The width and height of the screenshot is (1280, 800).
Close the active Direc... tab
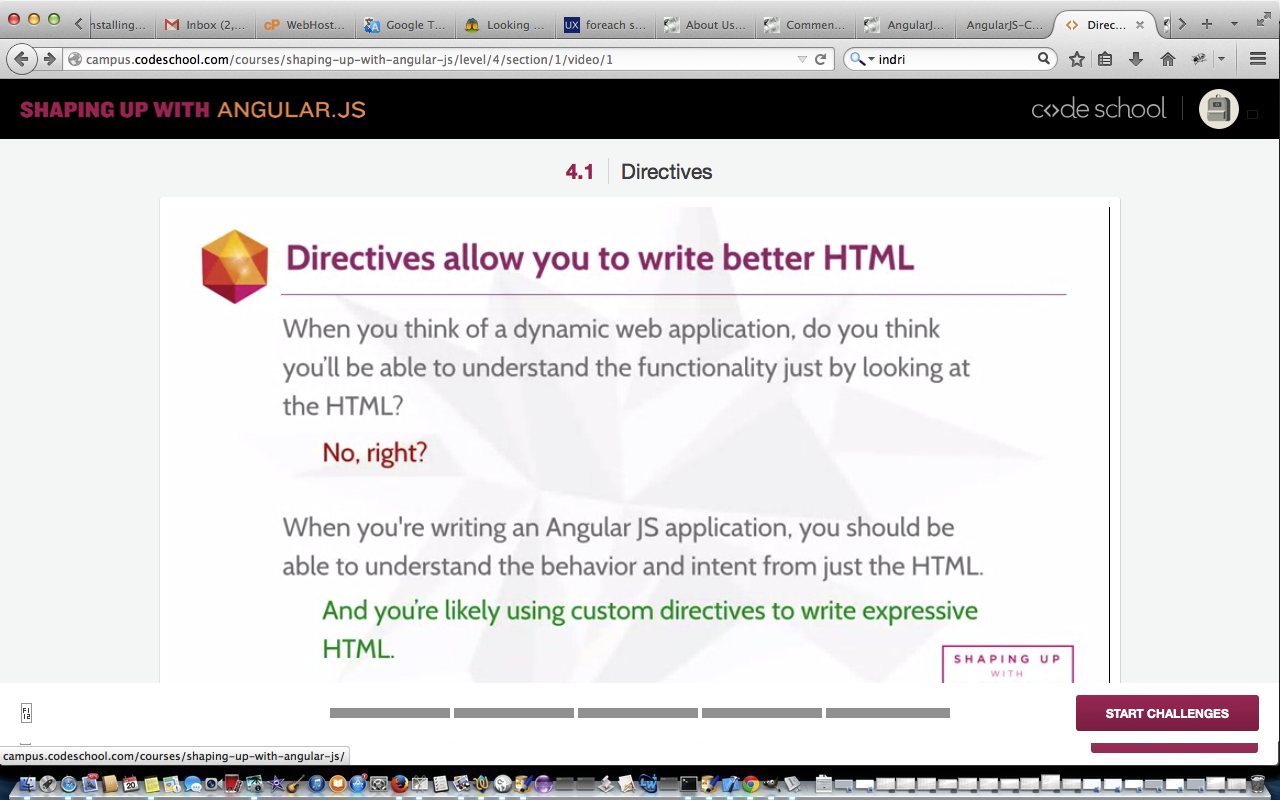1139,25
